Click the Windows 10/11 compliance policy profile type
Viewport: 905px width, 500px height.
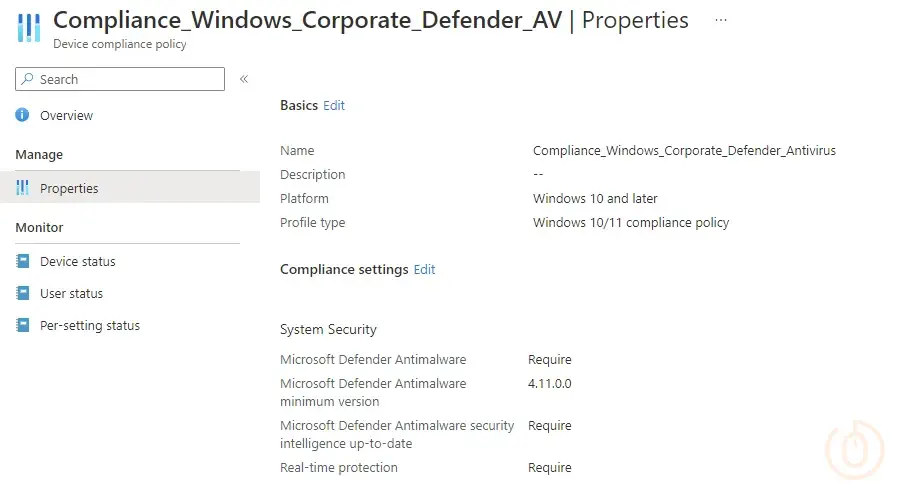pyautogui.click(x=631, y=223)
